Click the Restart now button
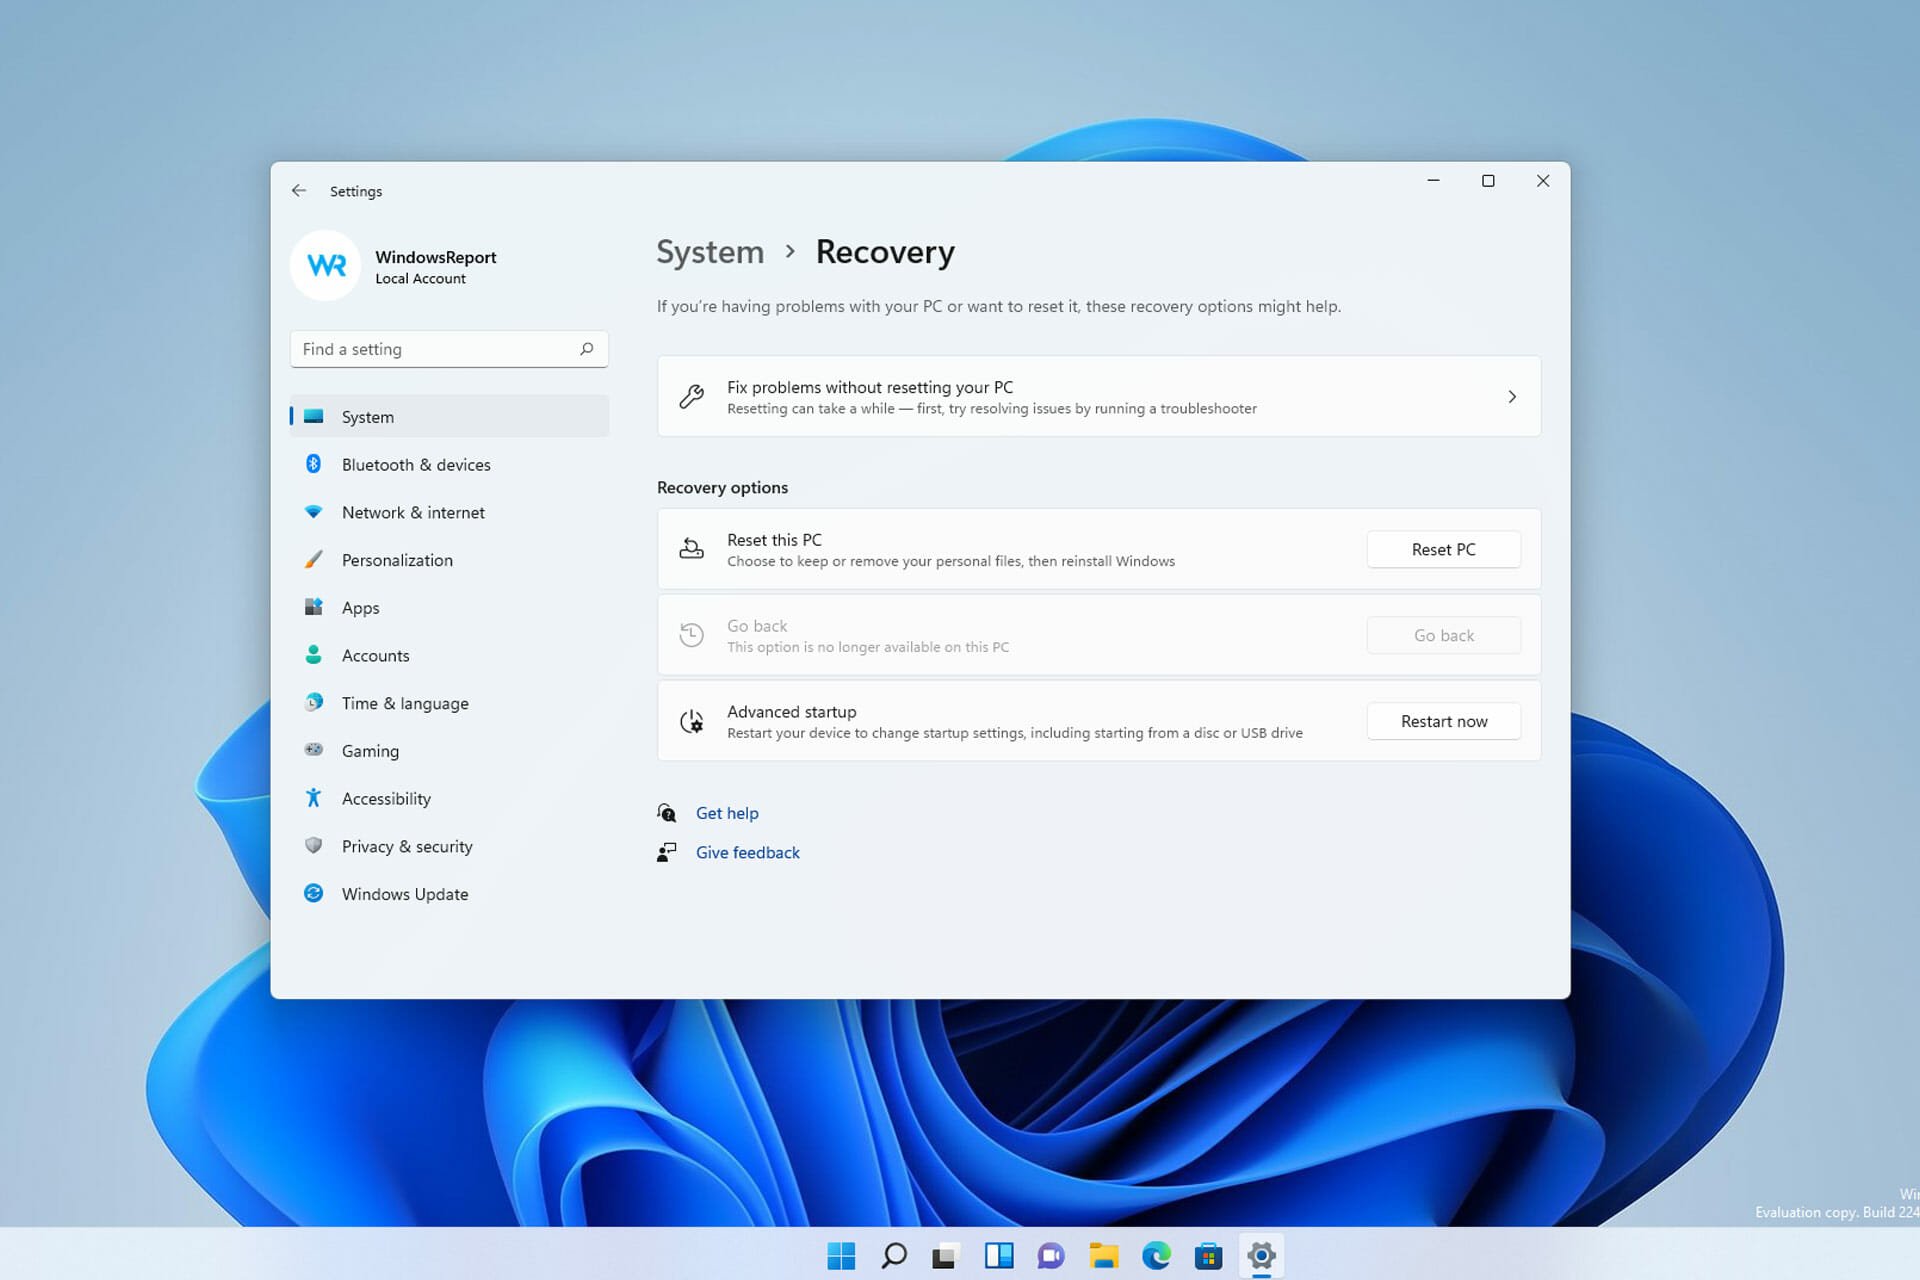The height and width of the screenshot is (1280, 1920). 1443,721
